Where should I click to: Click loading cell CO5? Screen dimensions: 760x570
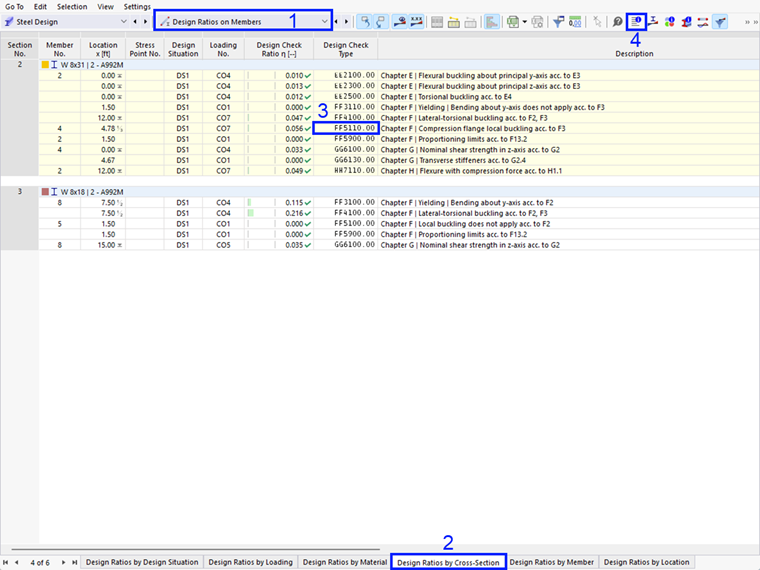tap(223, 245)
